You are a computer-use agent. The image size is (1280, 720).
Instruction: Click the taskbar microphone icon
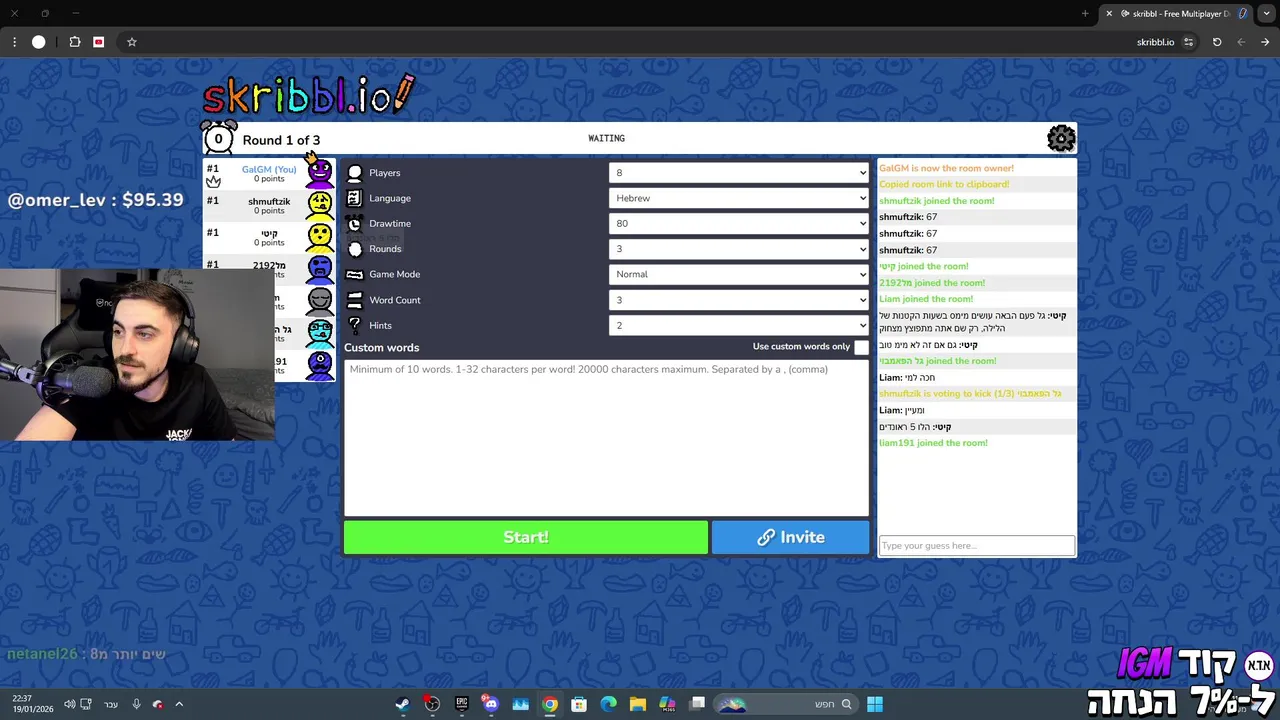pyautogui.click(x=136, y=704)
